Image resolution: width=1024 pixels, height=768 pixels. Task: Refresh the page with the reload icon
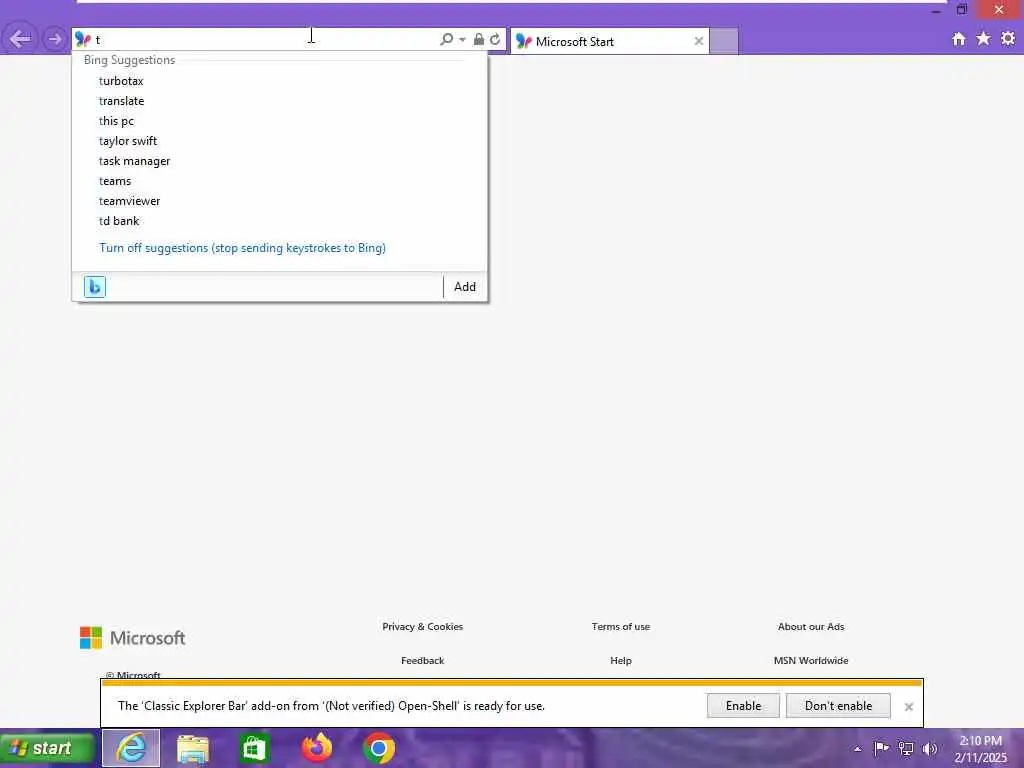tap(495, 39)
